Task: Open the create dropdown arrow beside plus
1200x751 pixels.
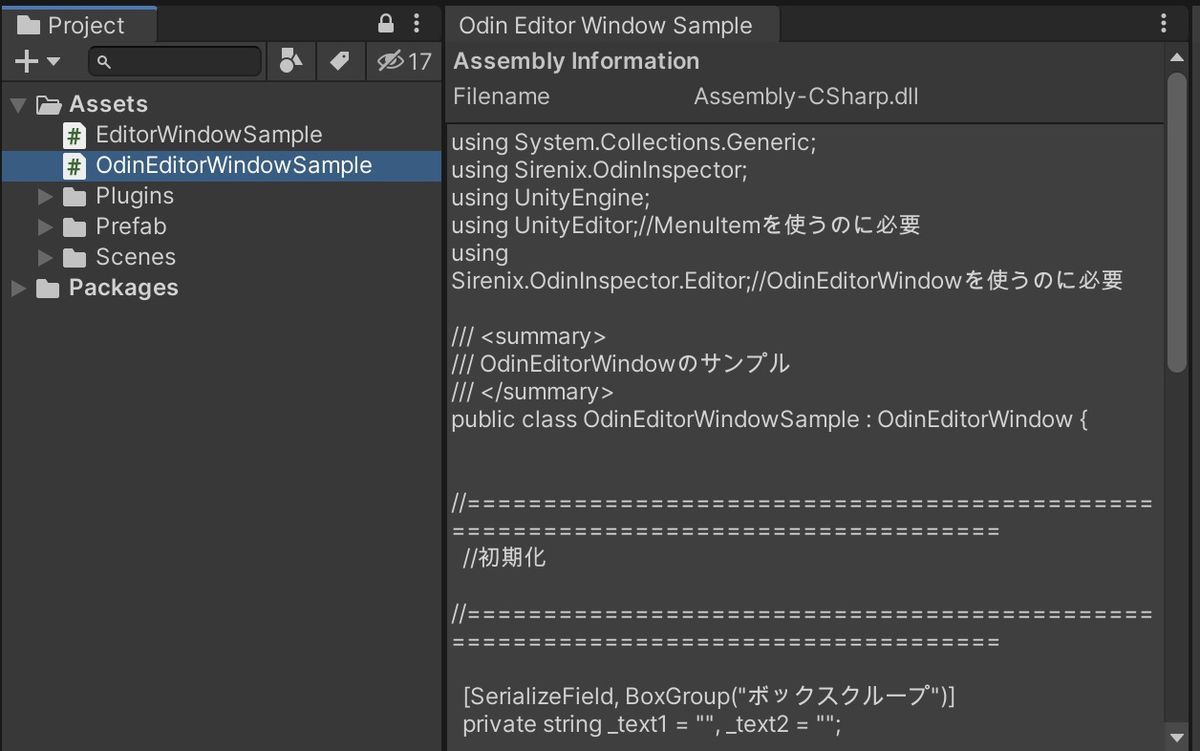Action: (x=54, y=62)
